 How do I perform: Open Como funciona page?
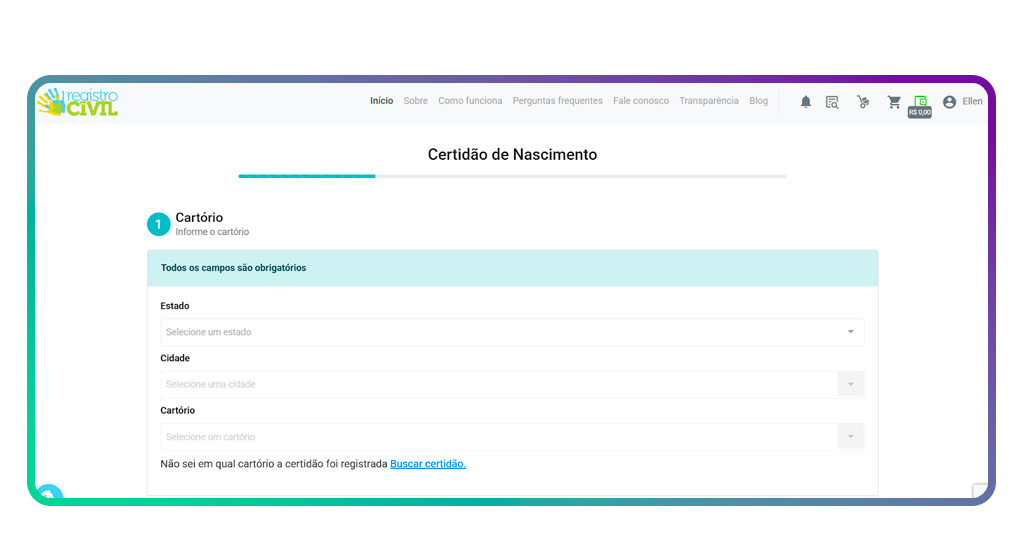click(470, 101)
